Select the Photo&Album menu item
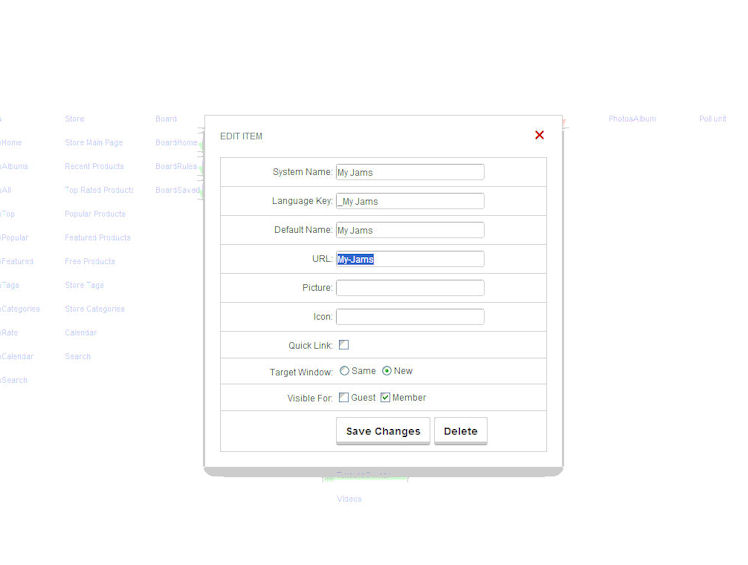Viewport: 748px width, 565px height. tap(632, 119)
